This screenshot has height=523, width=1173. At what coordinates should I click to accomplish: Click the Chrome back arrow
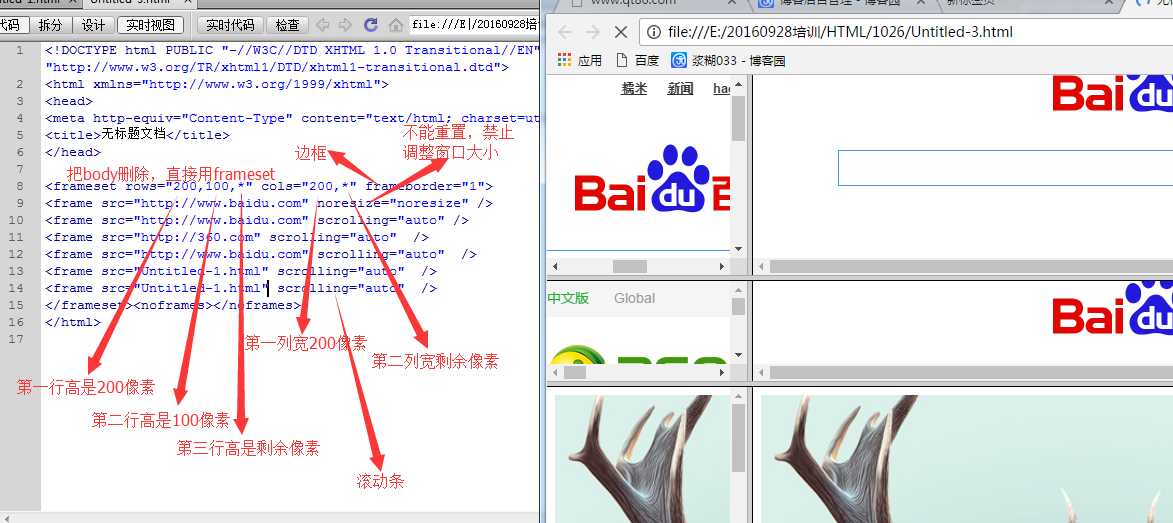(565, 32)
